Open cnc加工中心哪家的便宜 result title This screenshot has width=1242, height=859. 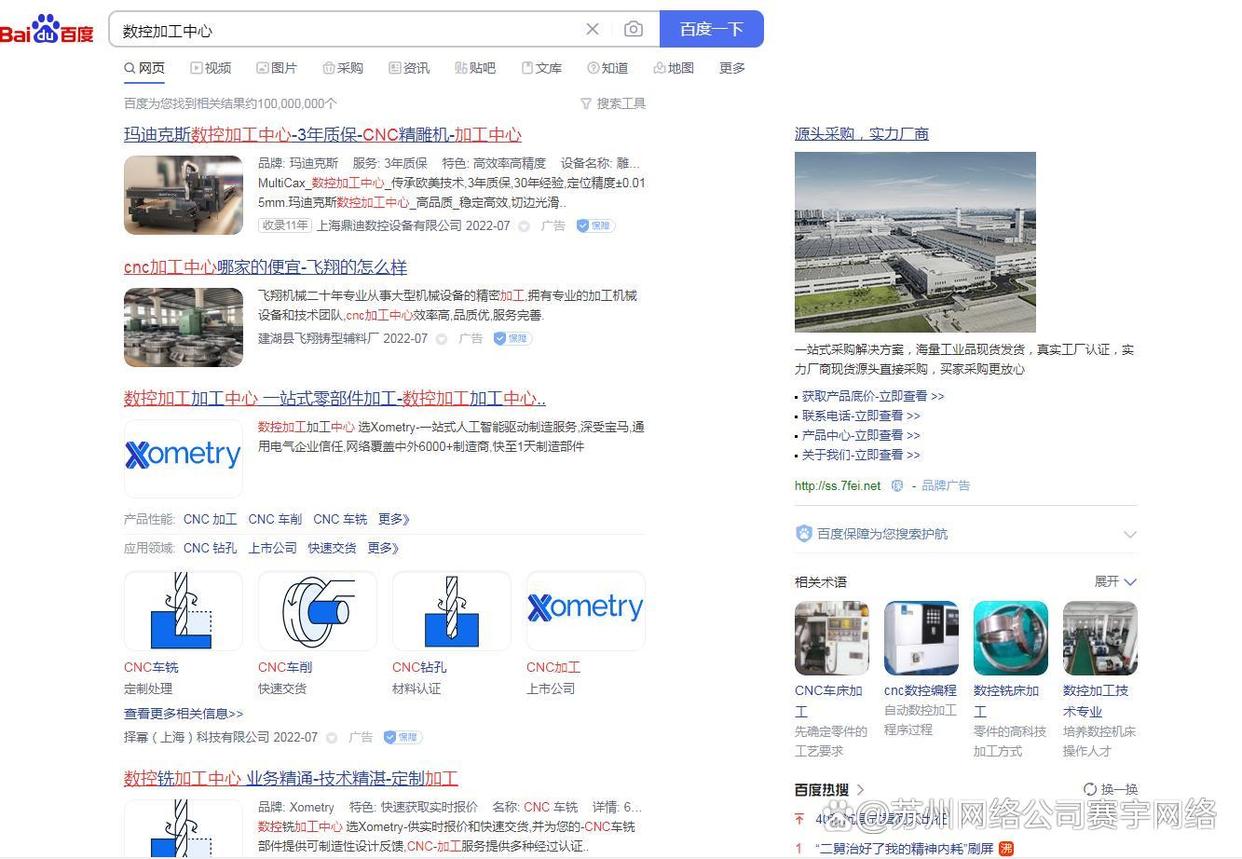point(265,267)
